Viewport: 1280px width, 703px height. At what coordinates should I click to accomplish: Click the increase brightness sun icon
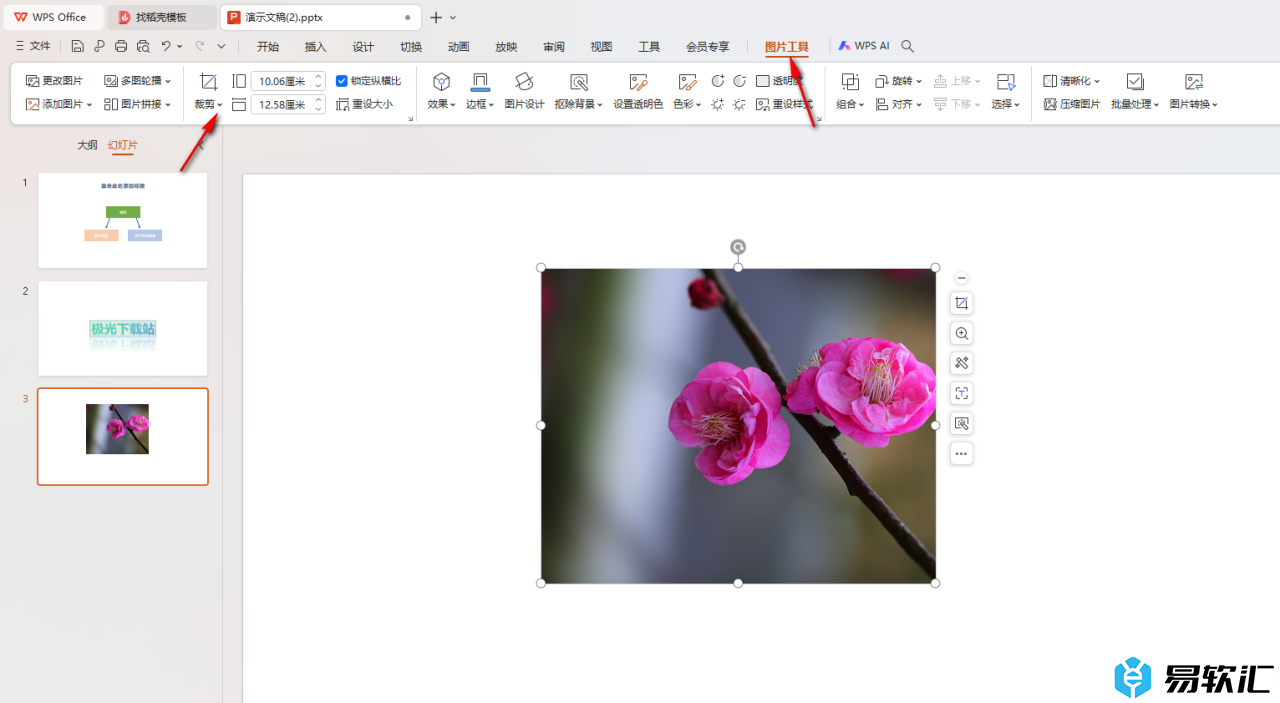point(718,104)
